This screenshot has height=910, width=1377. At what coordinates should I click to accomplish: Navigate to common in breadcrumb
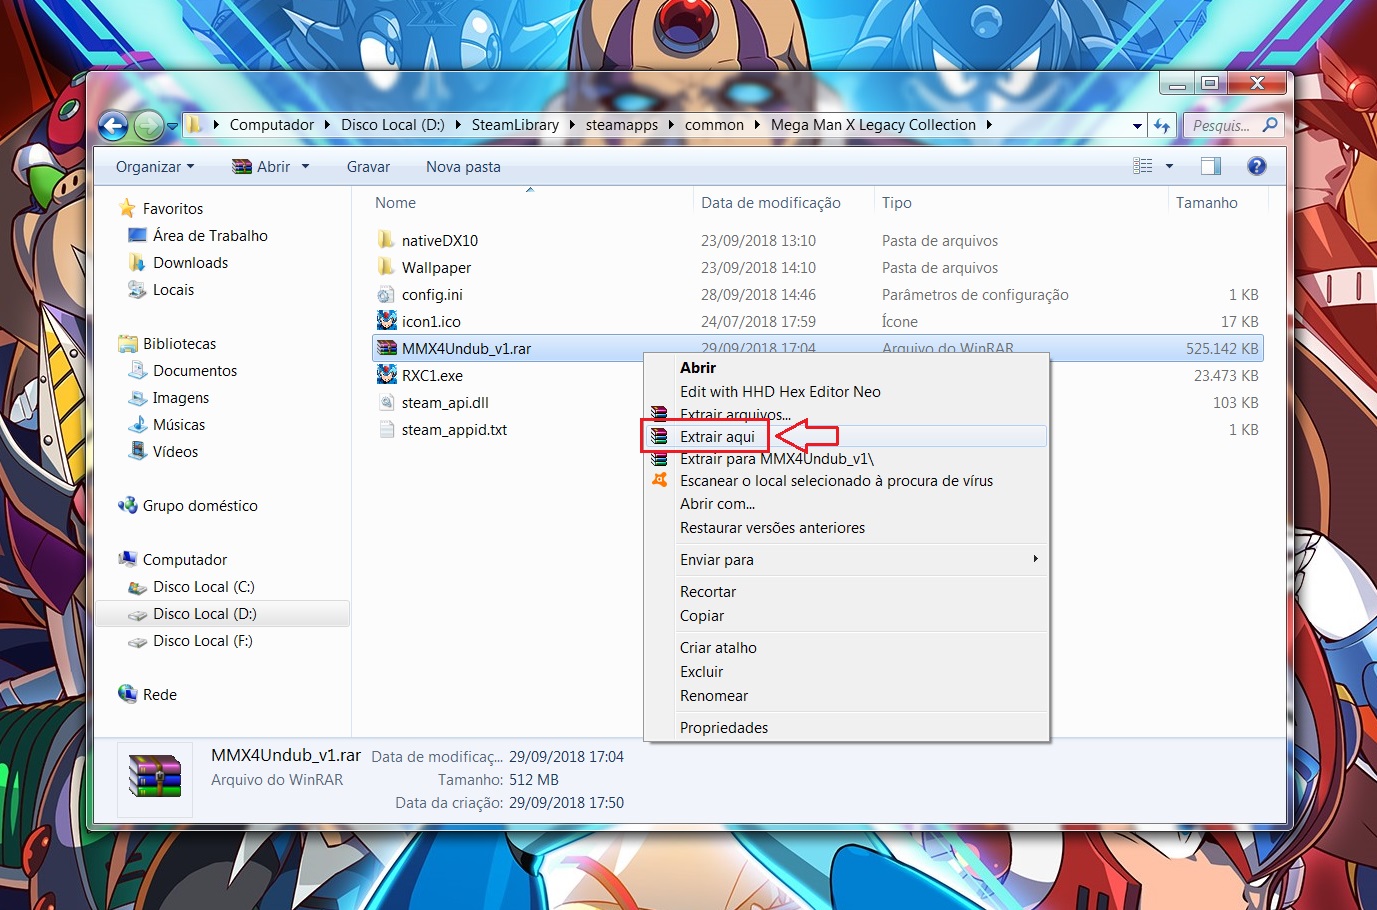click(714, 125)
